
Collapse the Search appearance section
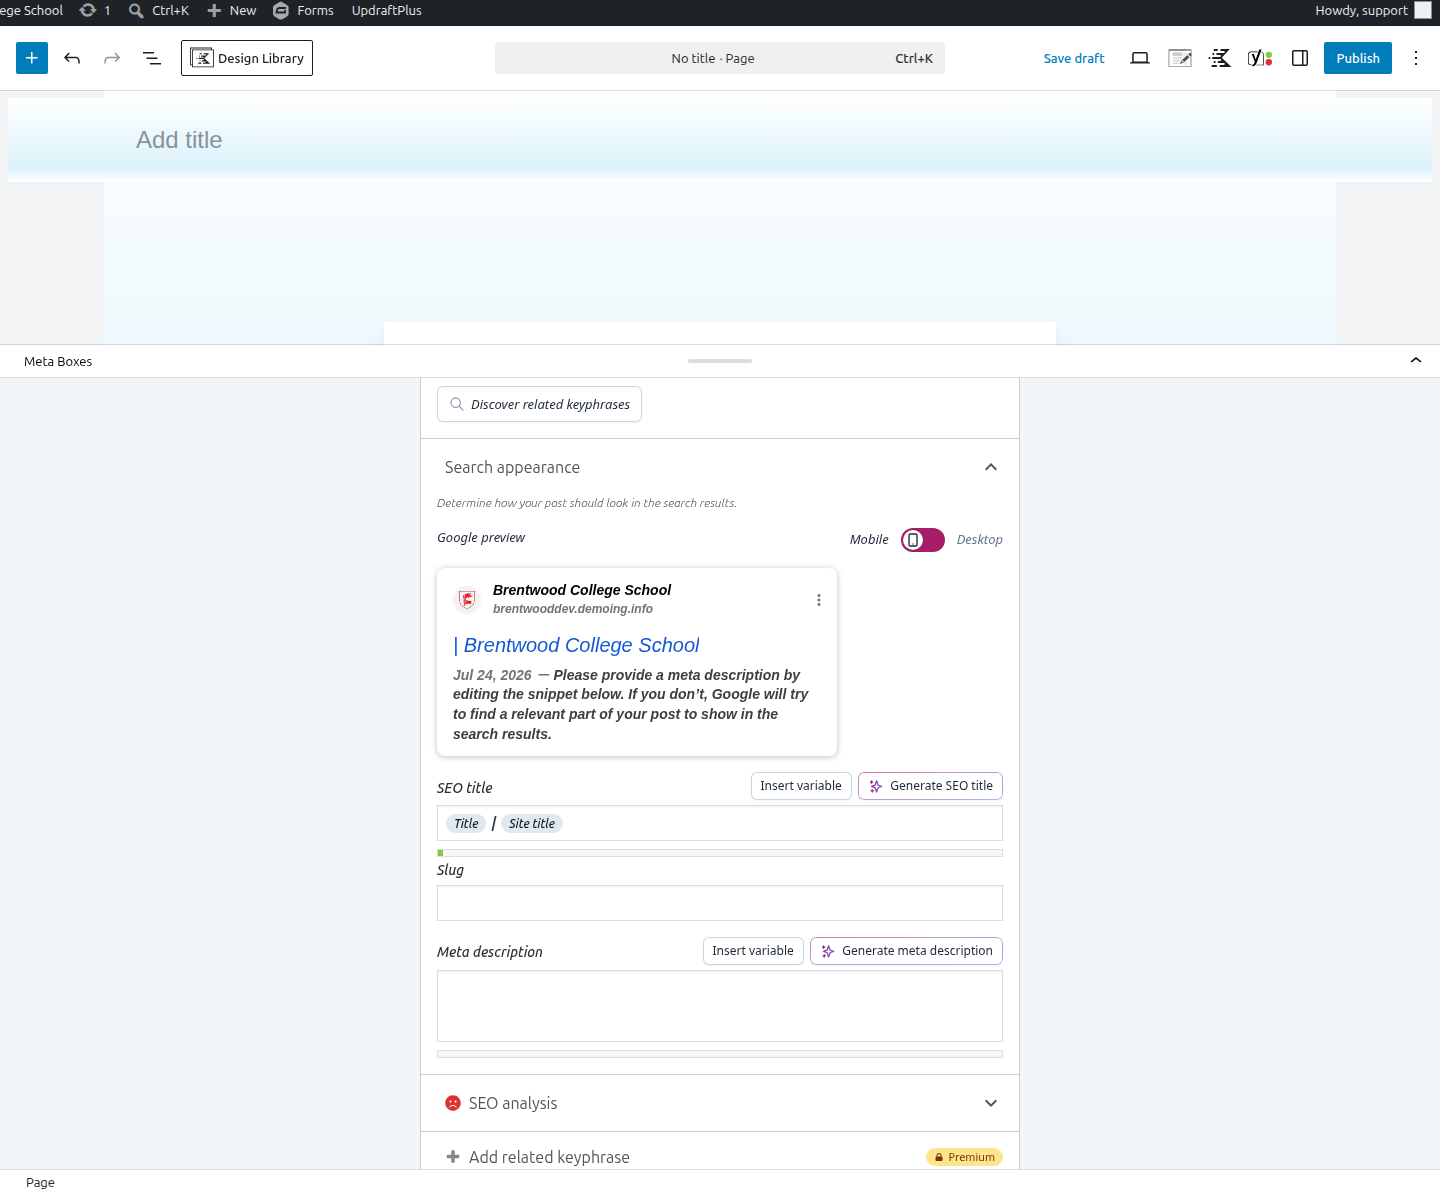point(991,467)
